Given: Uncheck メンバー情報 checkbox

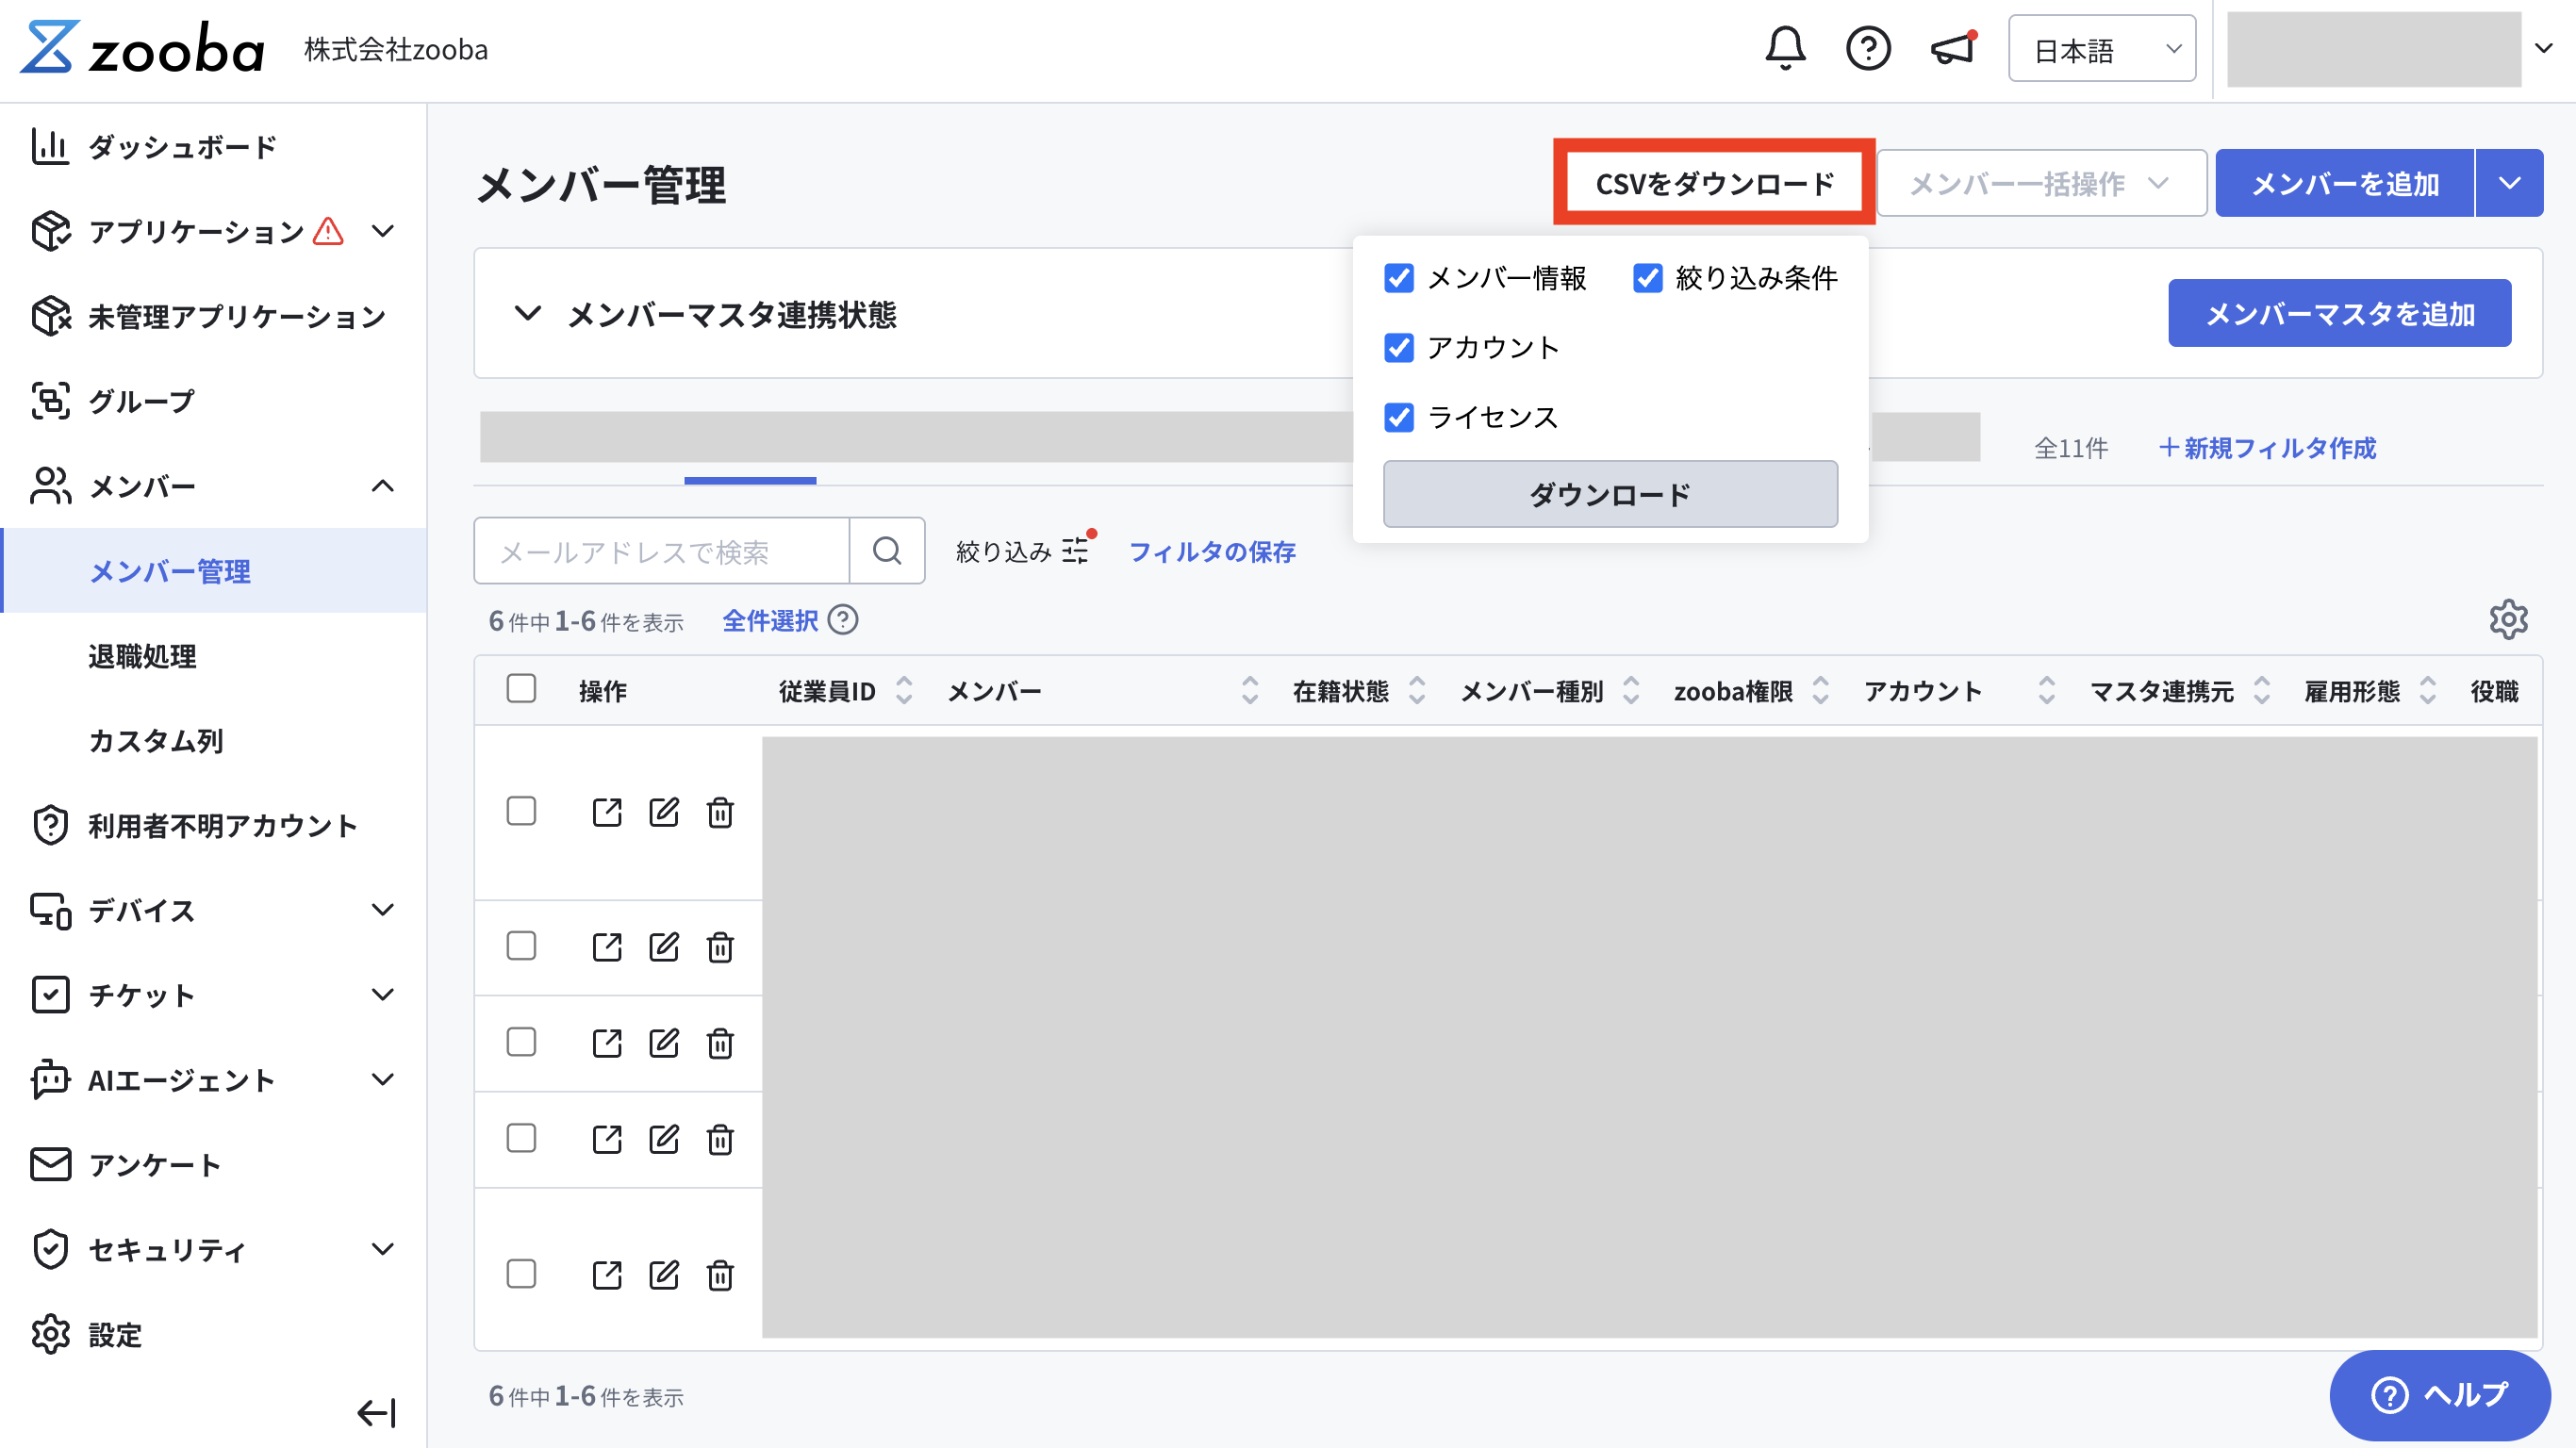Looking at the screenshot, I should [1399, 278].
